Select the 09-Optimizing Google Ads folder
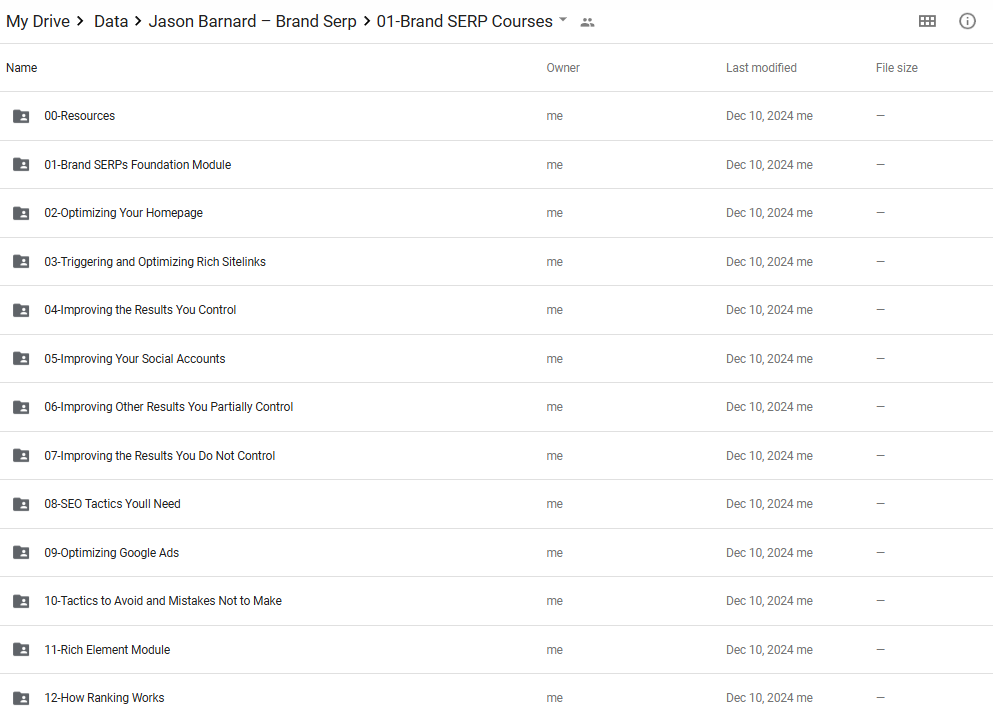 click(111, 553)
